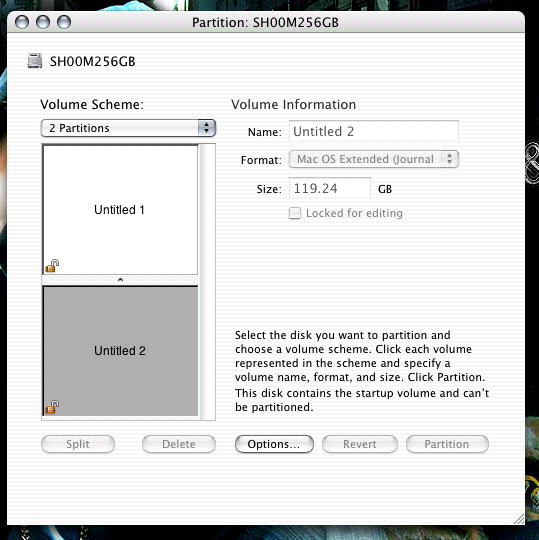This screenshot has width=539, height=540.
Task: Click the Delete button
Action: (179, 444)
